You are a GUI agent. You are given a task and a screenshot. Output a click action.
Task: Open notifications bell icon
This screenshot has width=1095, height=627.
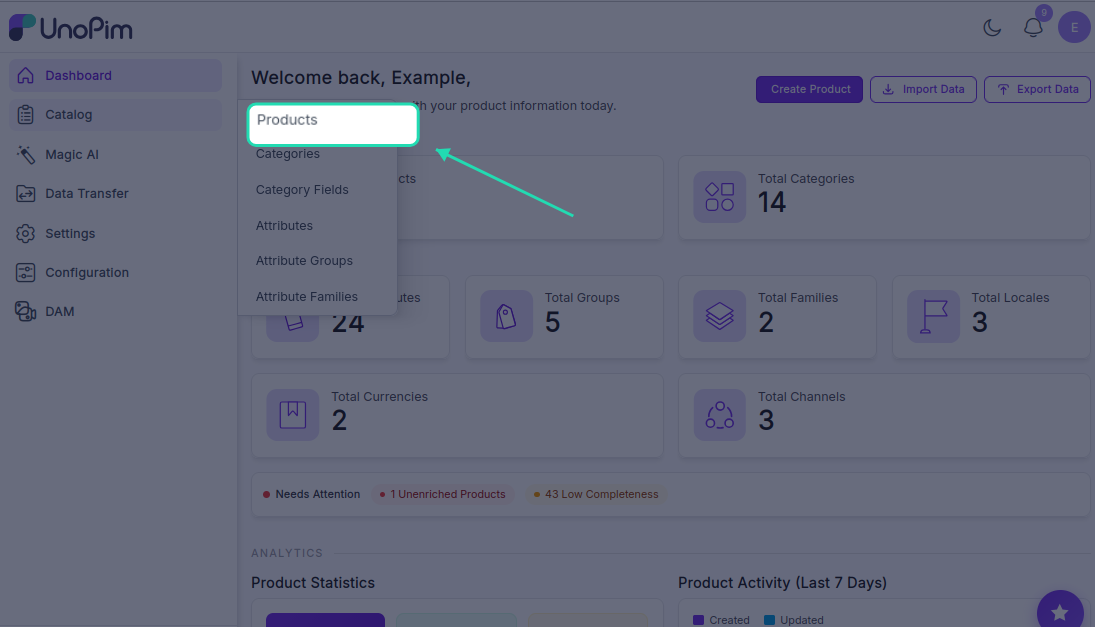[1033, 28]
